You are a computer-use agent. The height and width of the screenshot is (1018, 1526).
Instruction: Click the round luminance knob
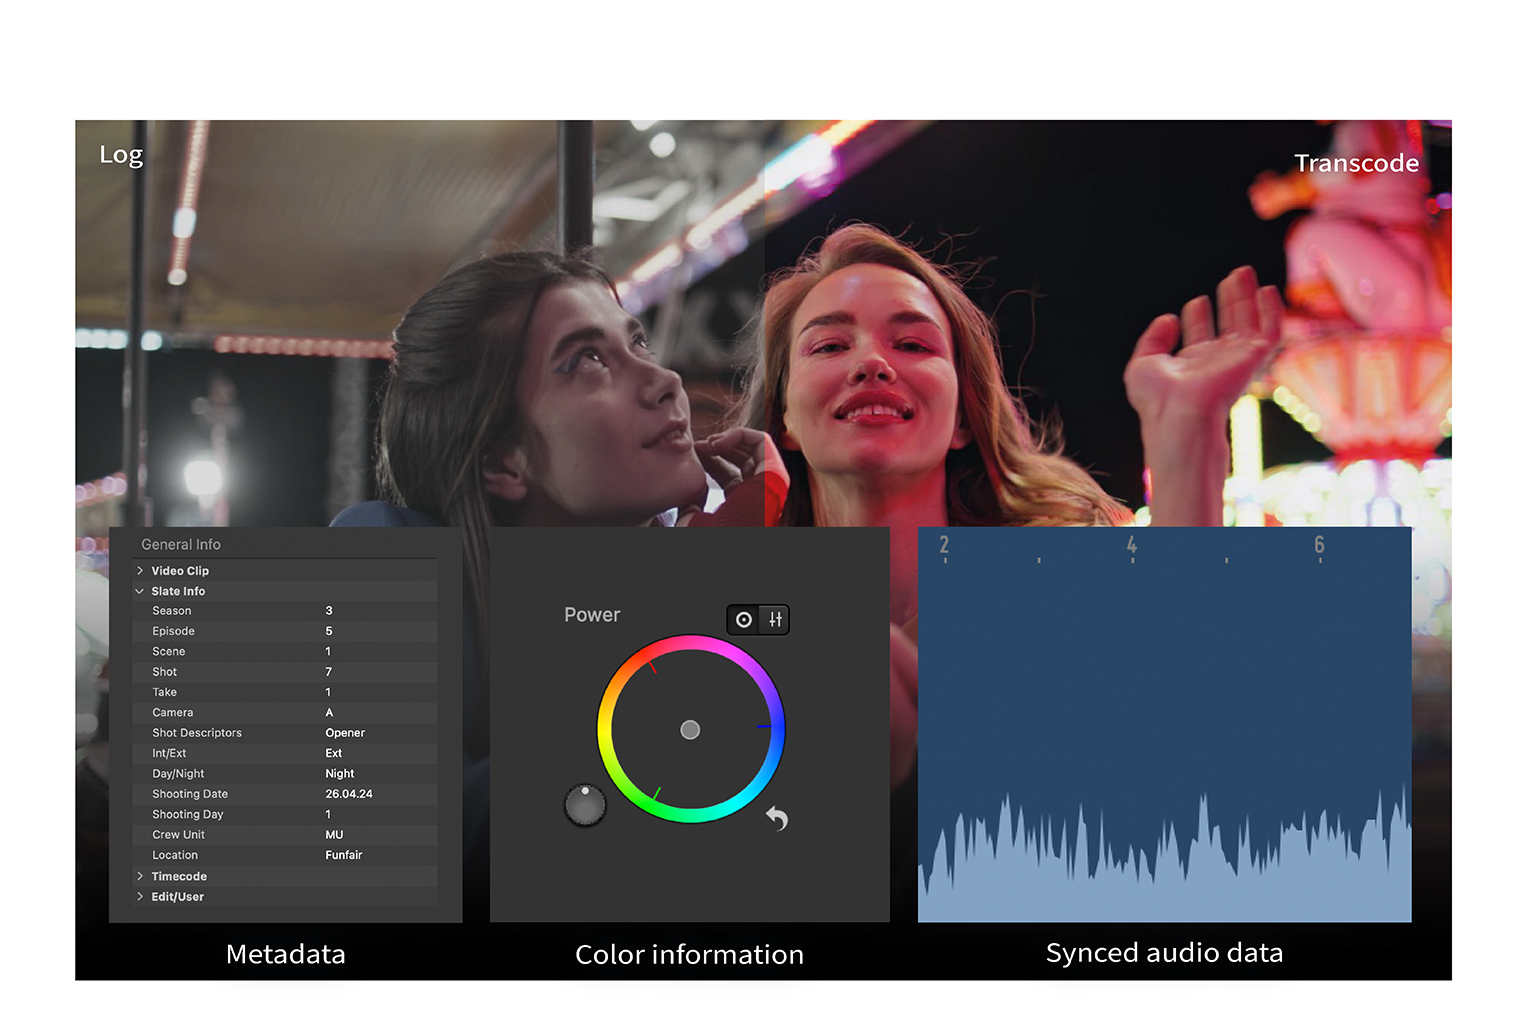click(x=585, y=805)
